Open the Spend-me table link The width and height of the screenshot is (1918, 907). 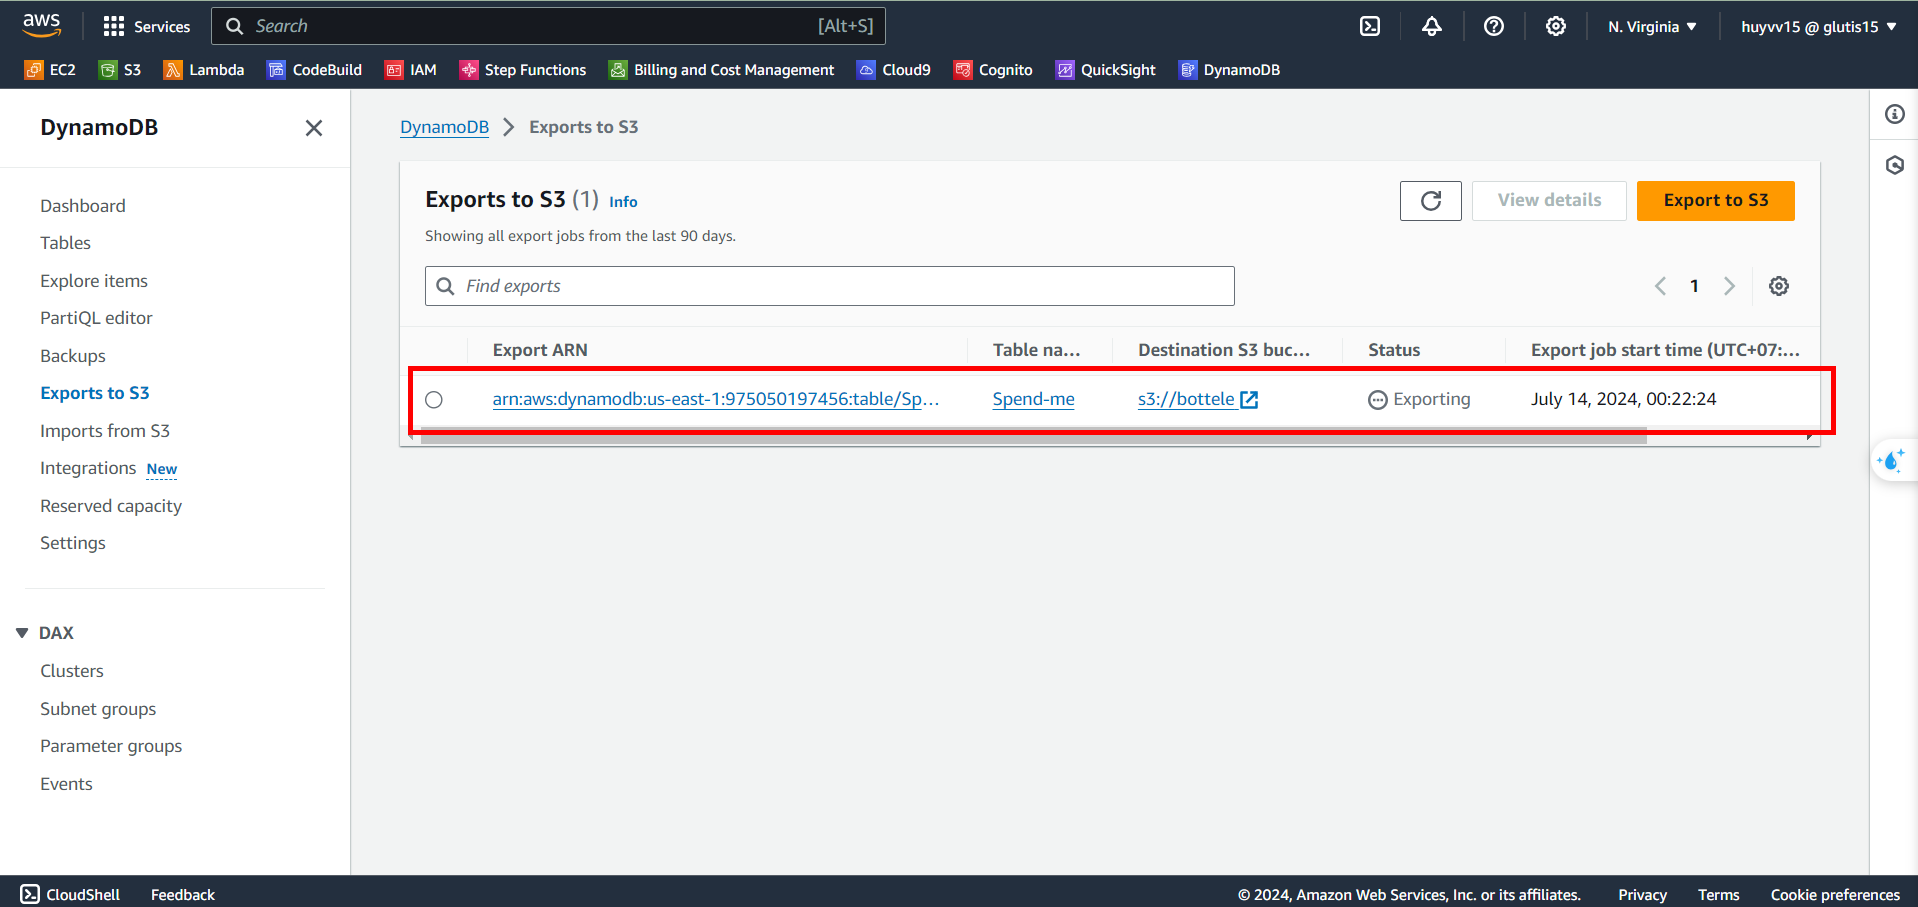(1033, 399)
